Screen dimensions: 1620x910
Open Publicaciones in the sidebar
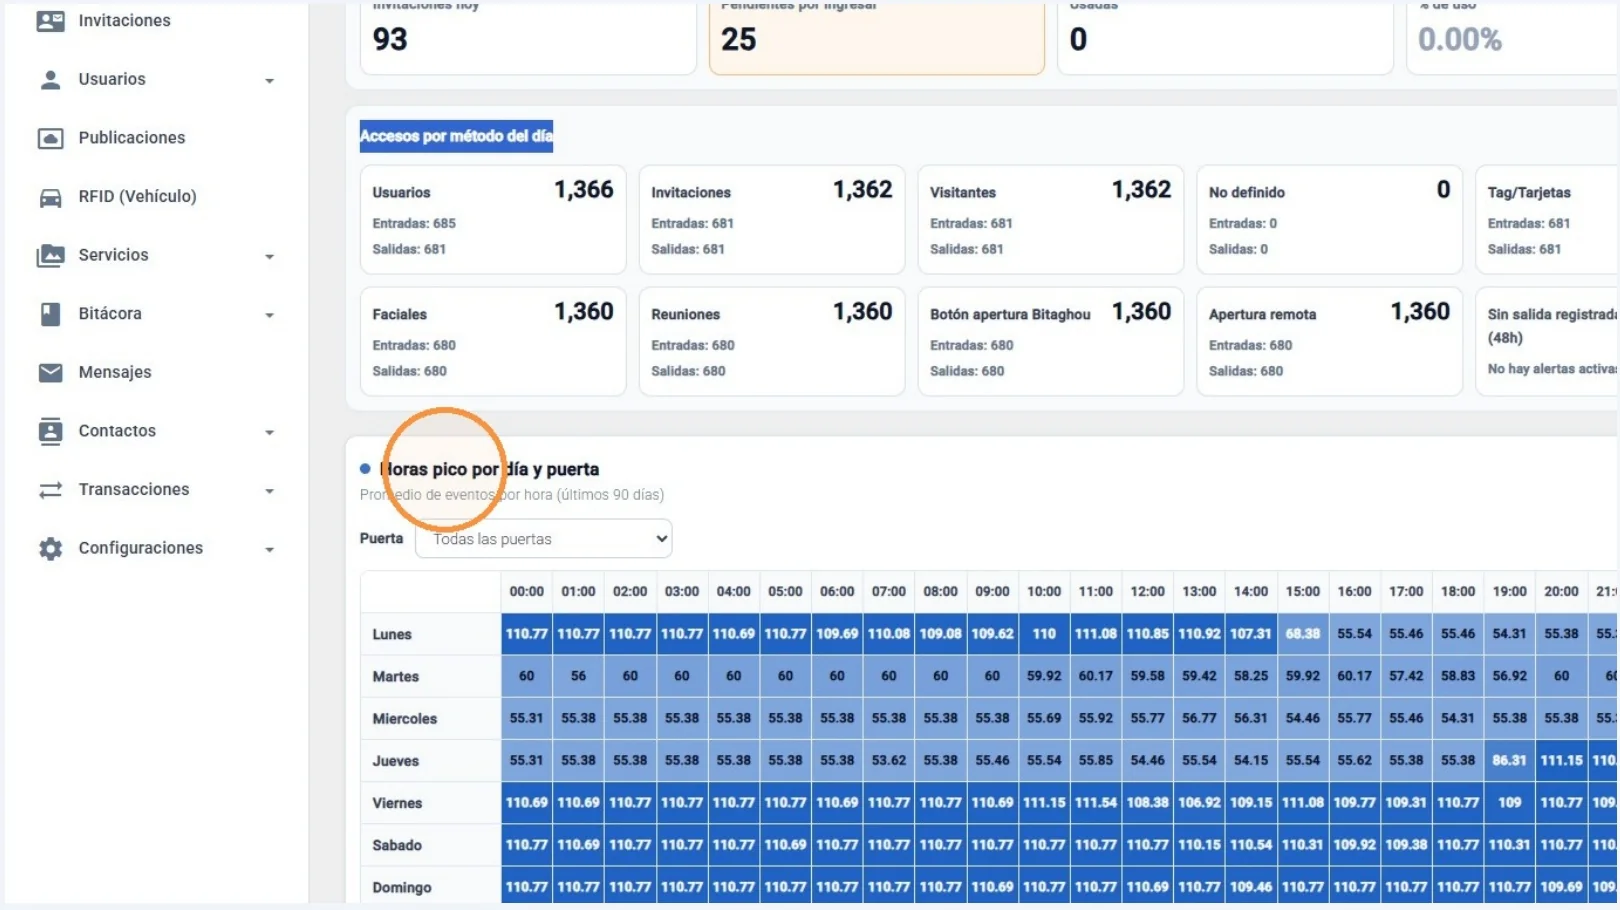(x=132, y=138)
